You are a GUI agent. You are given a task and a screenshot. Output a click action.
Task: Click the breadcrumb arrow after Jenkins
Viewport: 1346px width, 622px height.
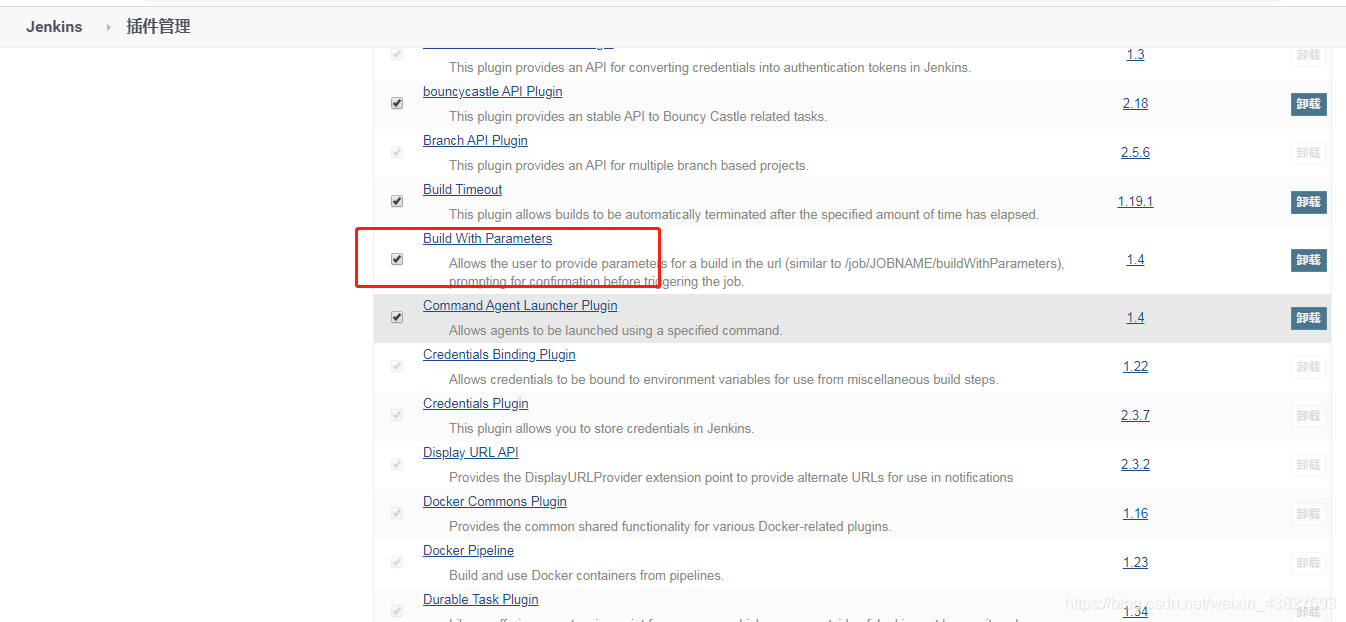point(108,27)
